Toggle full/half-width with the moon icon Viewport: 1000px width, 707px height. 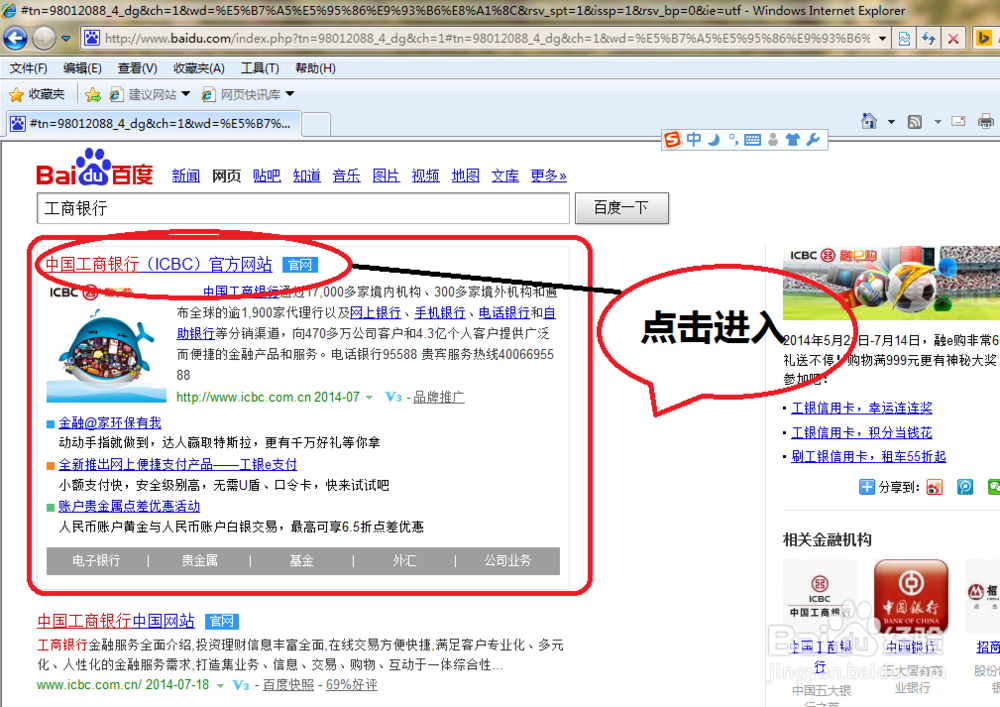tap(713, 139)
